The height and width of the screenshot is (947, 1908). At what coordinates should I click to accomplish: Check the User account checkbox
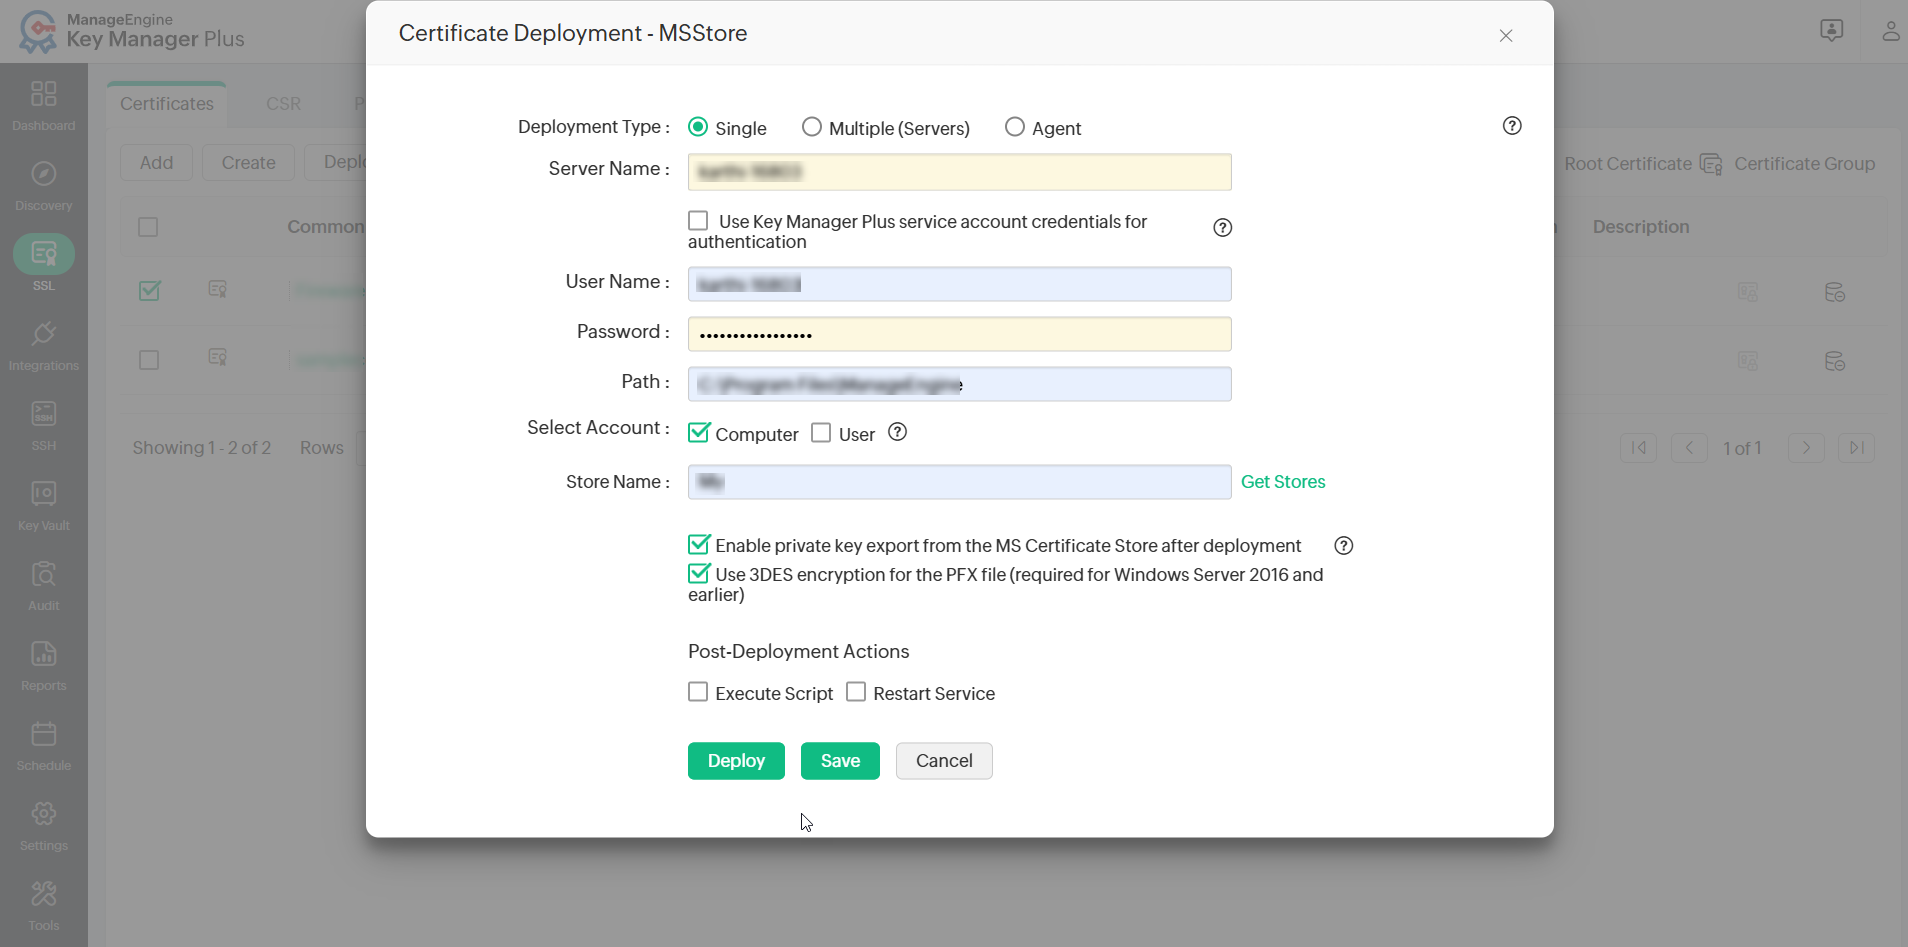pyautogui.click(x=821, y=433)
